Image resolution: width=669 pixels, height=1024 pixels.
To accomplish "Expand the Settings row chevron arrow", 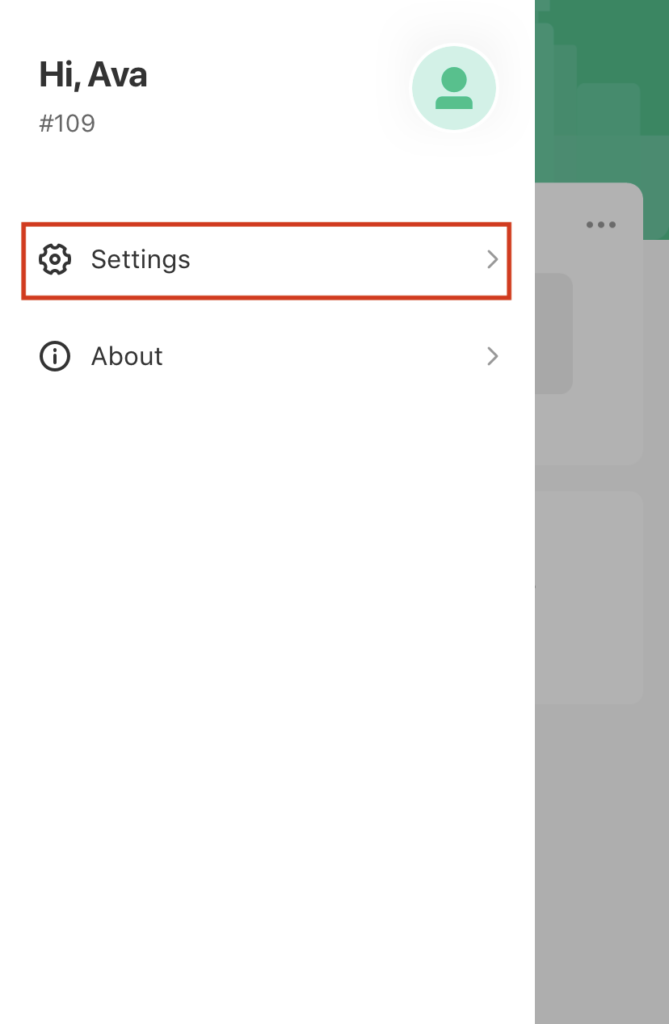I will pyautogui.click(x=493, y=259).
